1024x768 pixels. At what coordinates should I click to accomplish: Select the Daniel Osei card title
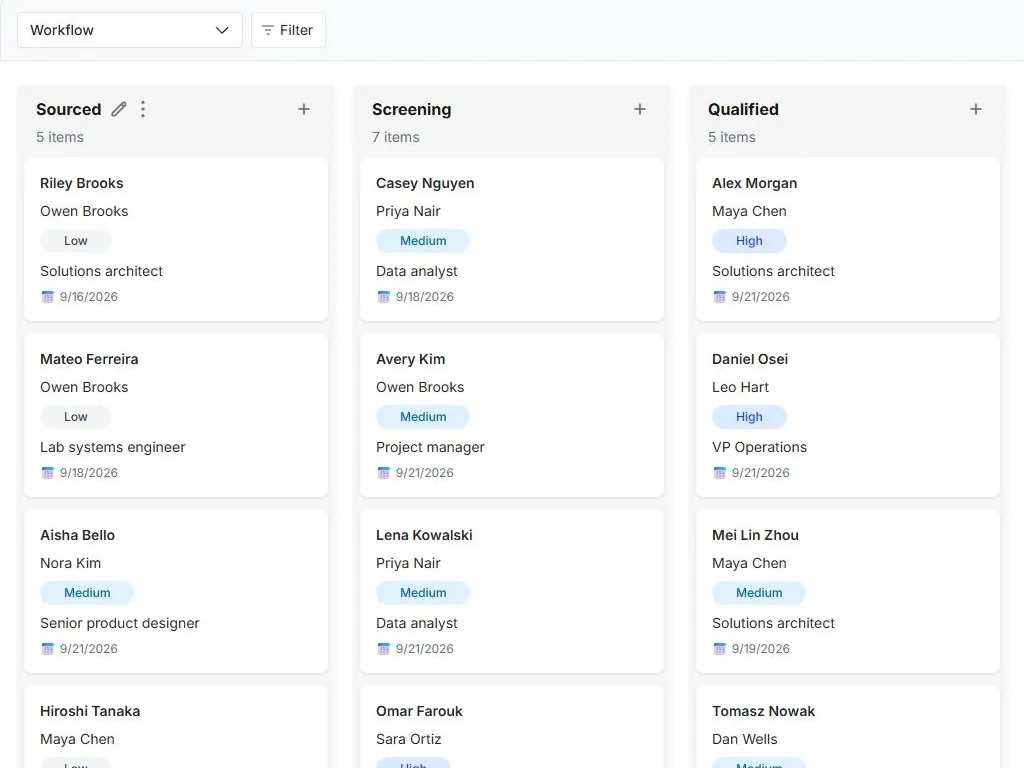pos(750,359)
